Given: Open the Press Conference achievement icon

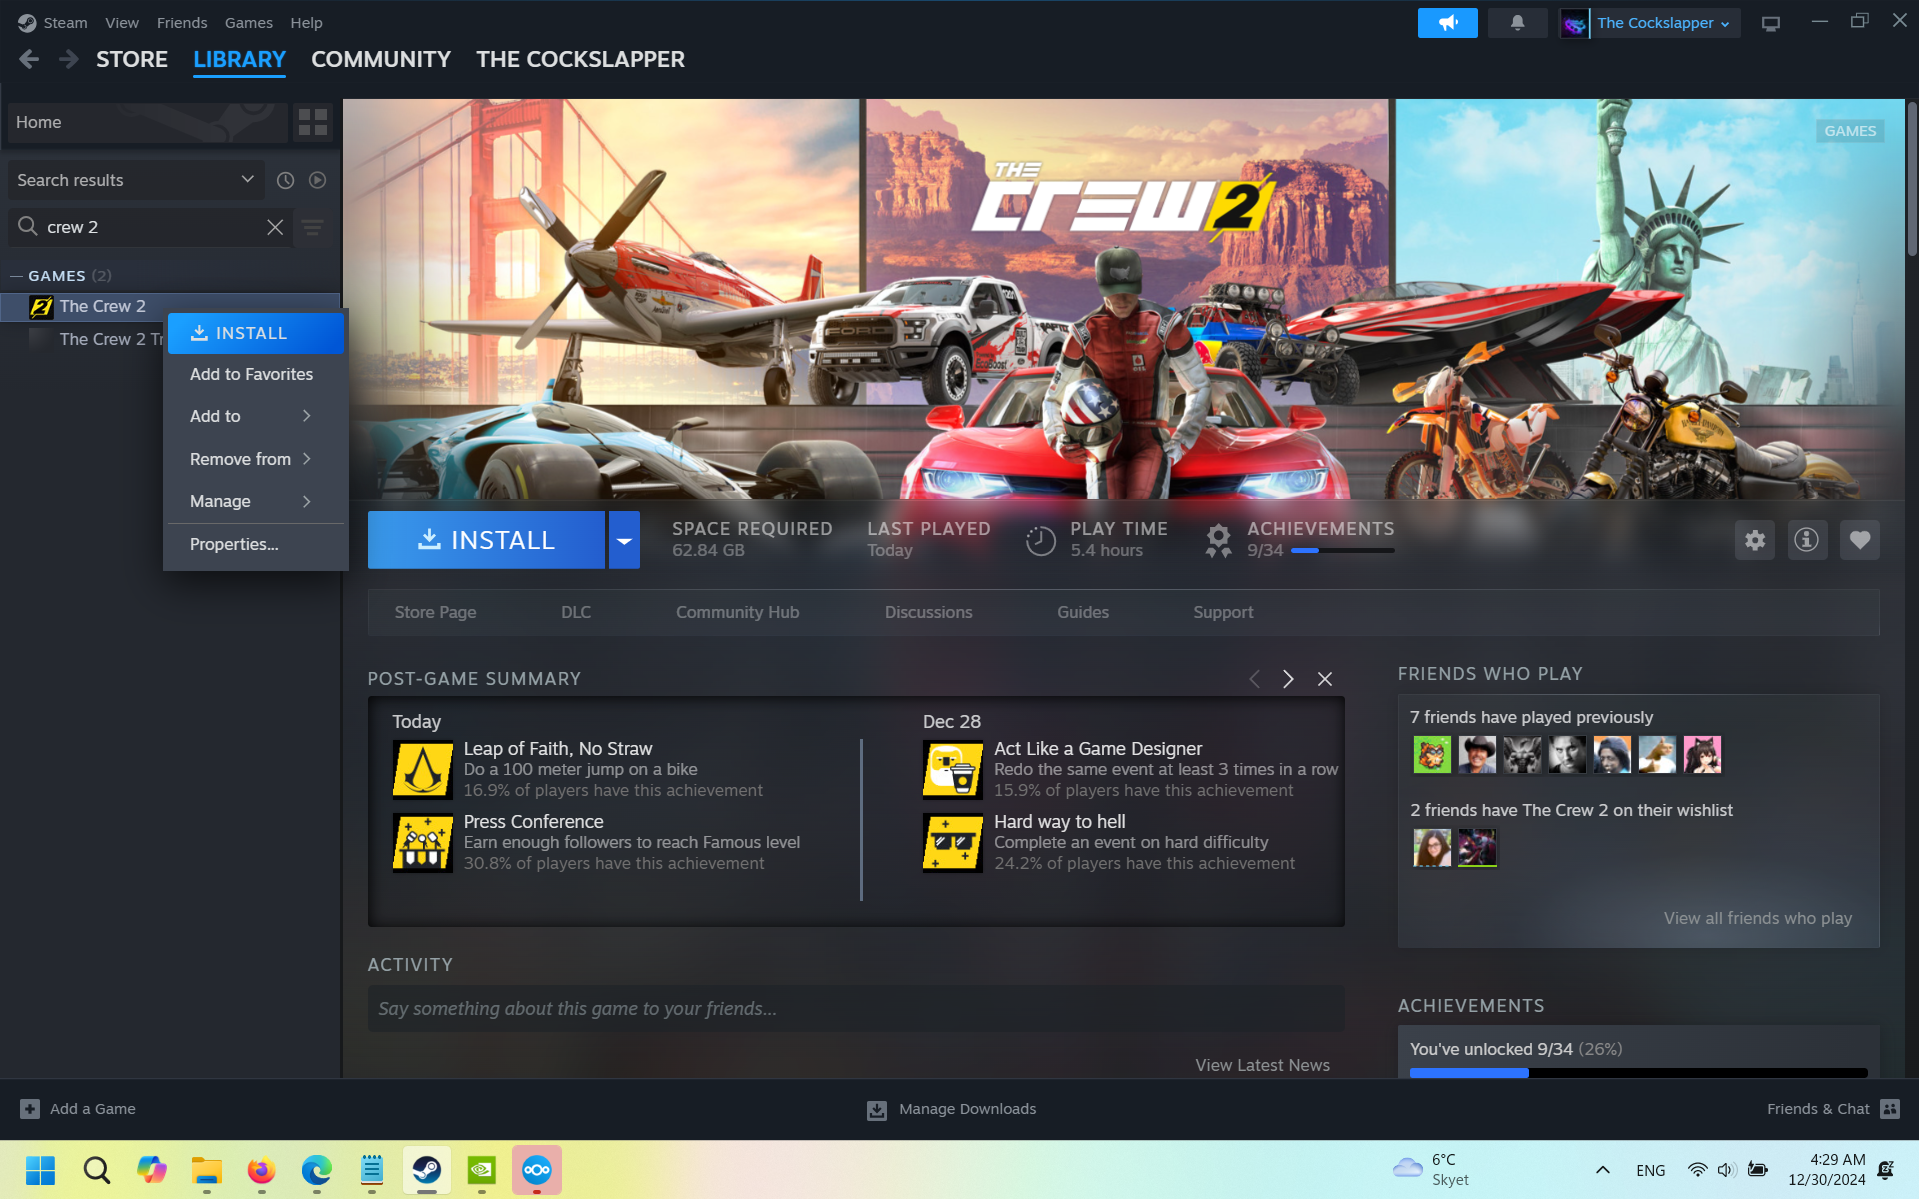Looking at the screenshot, I should pos(422,842).
